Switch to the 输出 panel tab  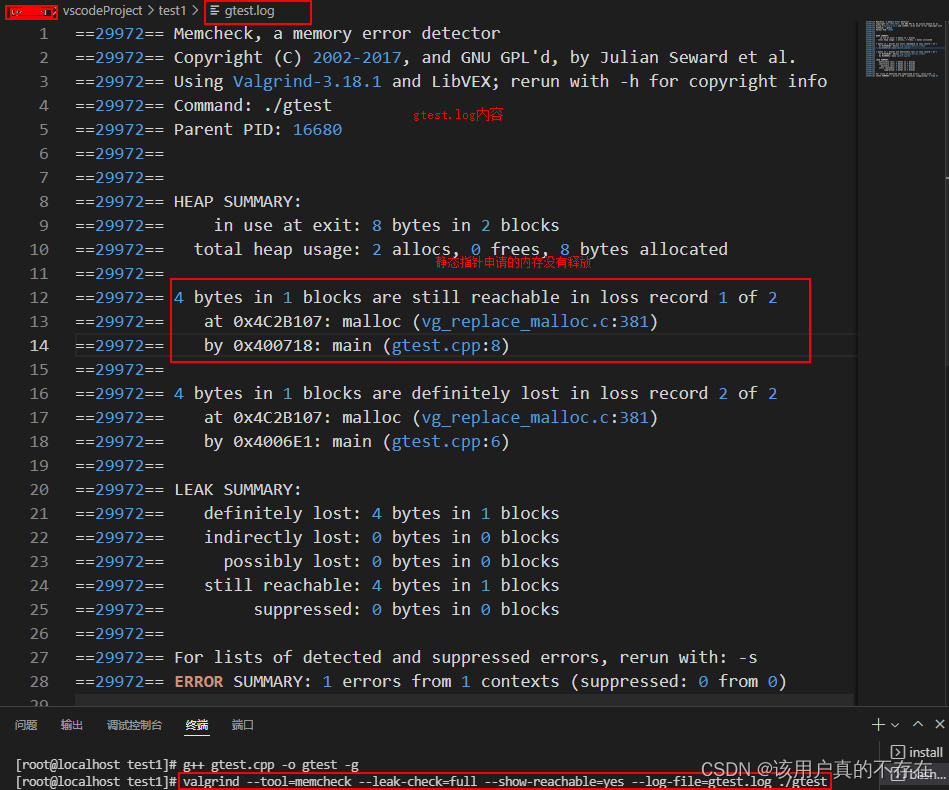[71, 725]
